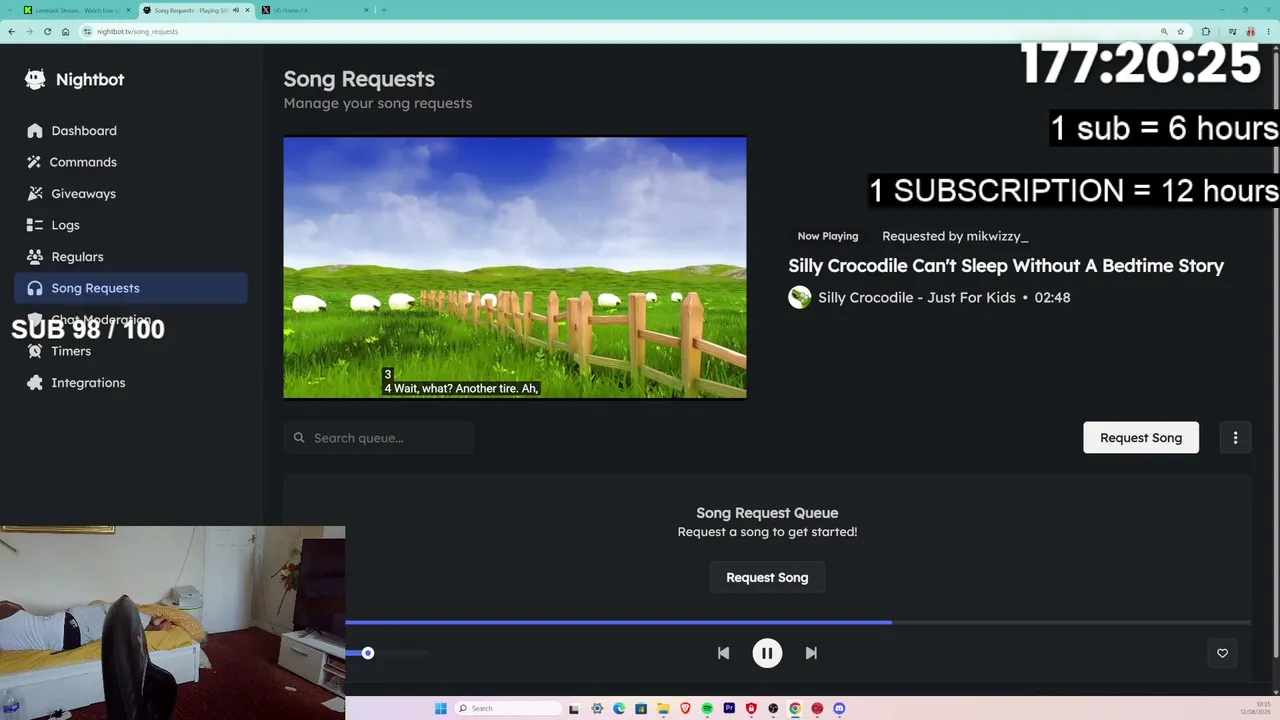Click the Nightbot logo icon
Viewport: 1280px width, 720px height.
pos(35,80)
